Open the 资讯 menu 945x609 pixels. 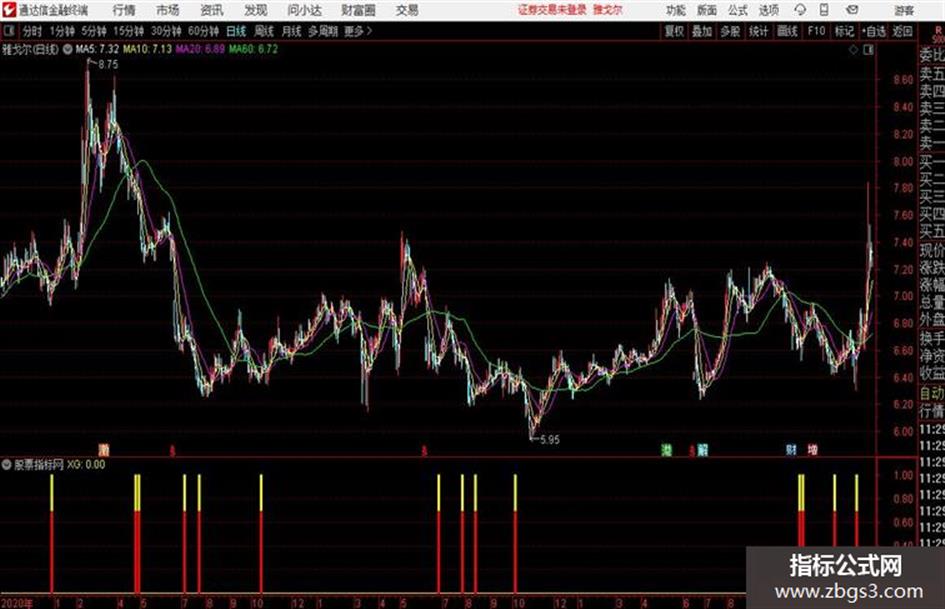click(x=212, y=10)
